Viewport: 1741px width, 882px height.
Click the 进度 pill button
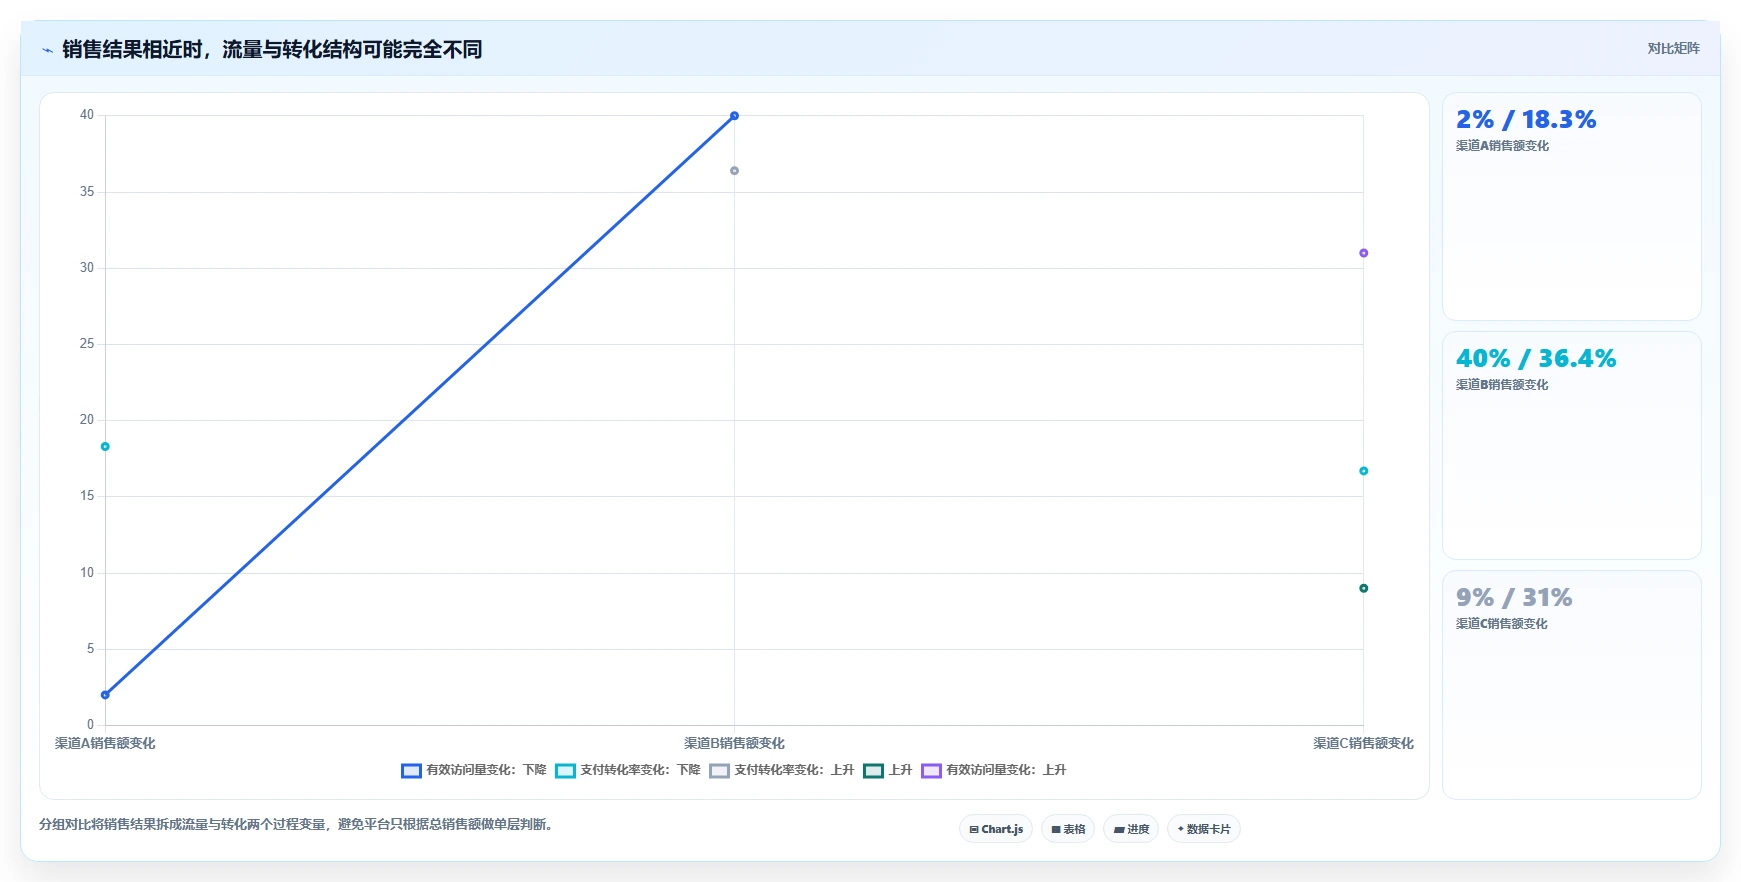coord(1131,829)
